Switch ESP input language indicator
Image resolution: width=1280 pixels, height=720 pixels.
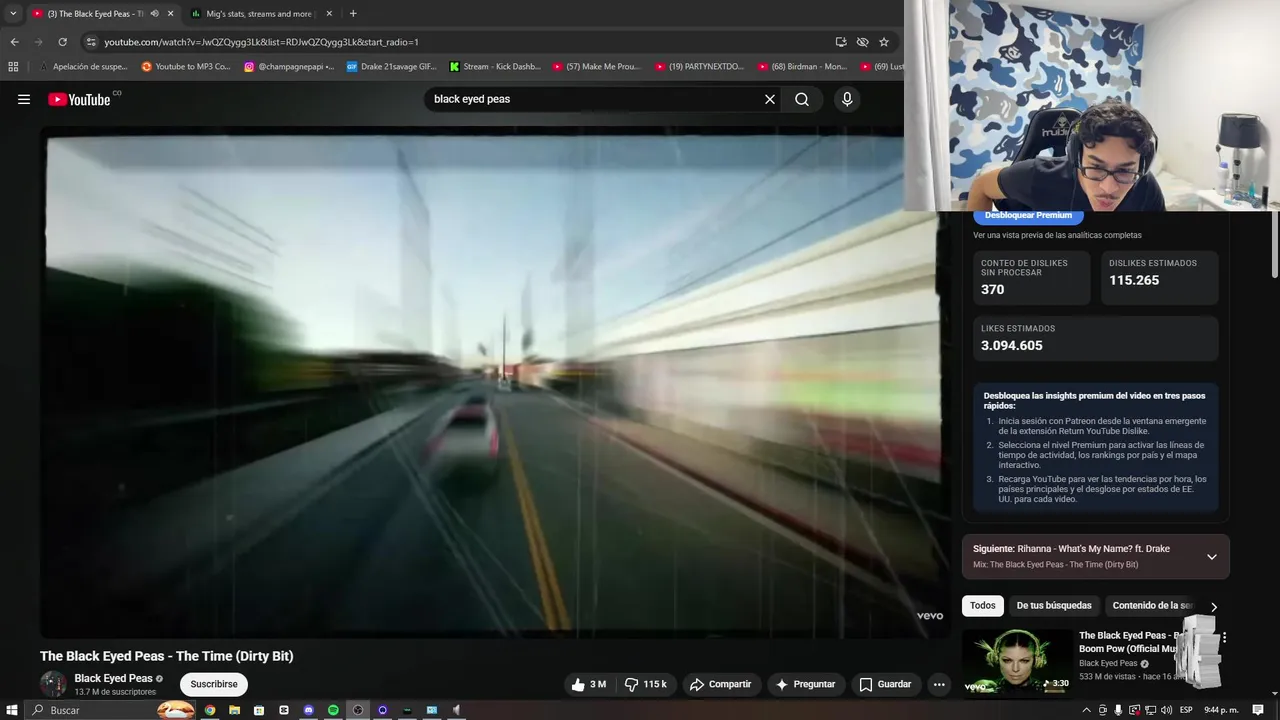[1186, 710]
